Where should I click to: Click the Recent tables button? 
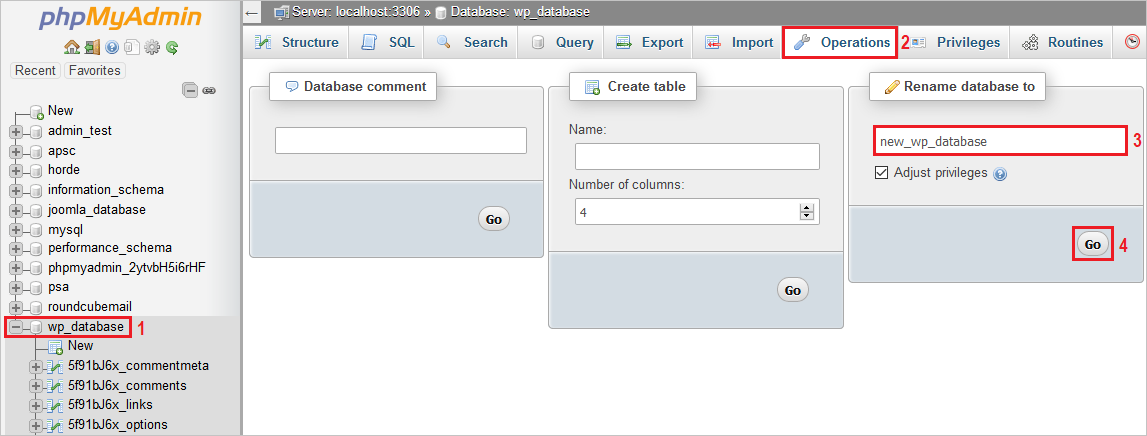click(x=35, y=71)
